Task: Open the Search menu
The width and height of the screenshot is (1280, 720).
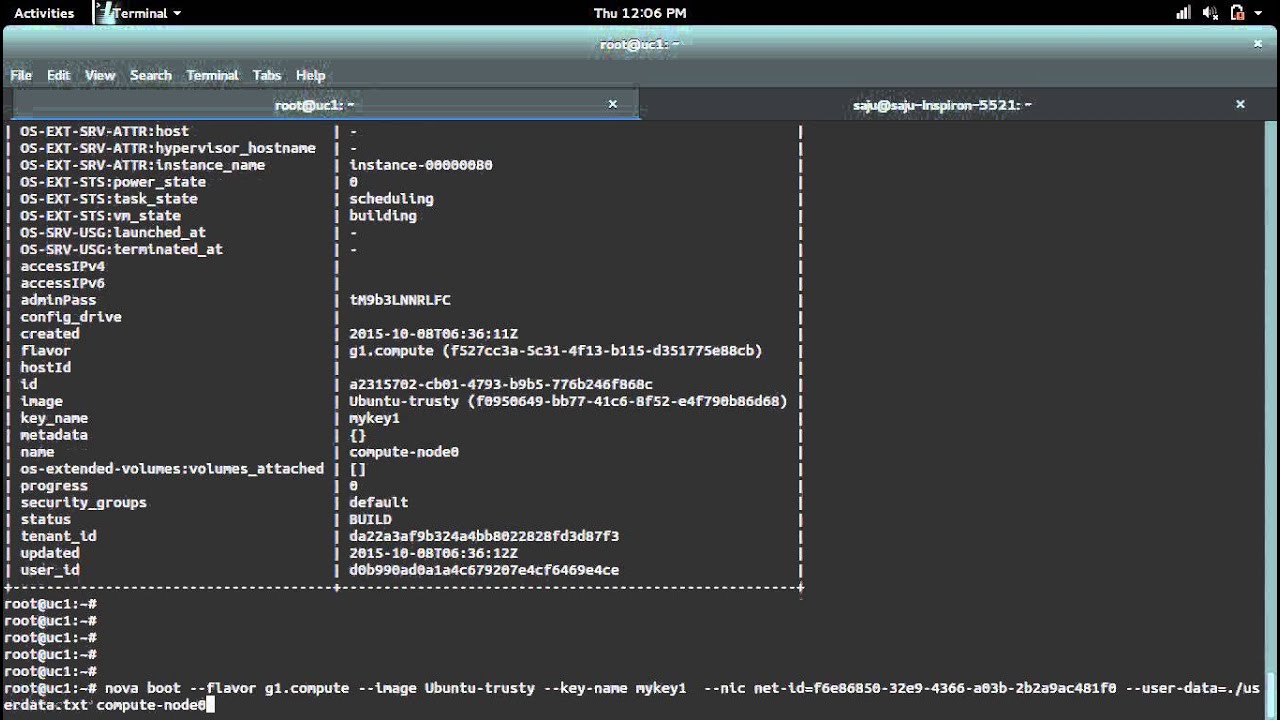Action: (151, 75)
